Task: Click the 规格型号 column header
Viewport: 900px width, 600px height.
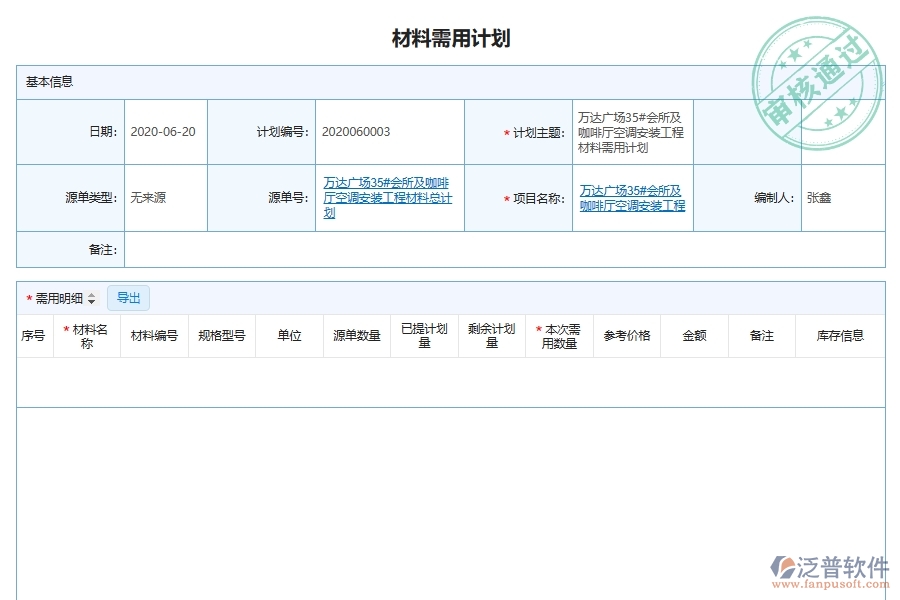Action: 220,335
